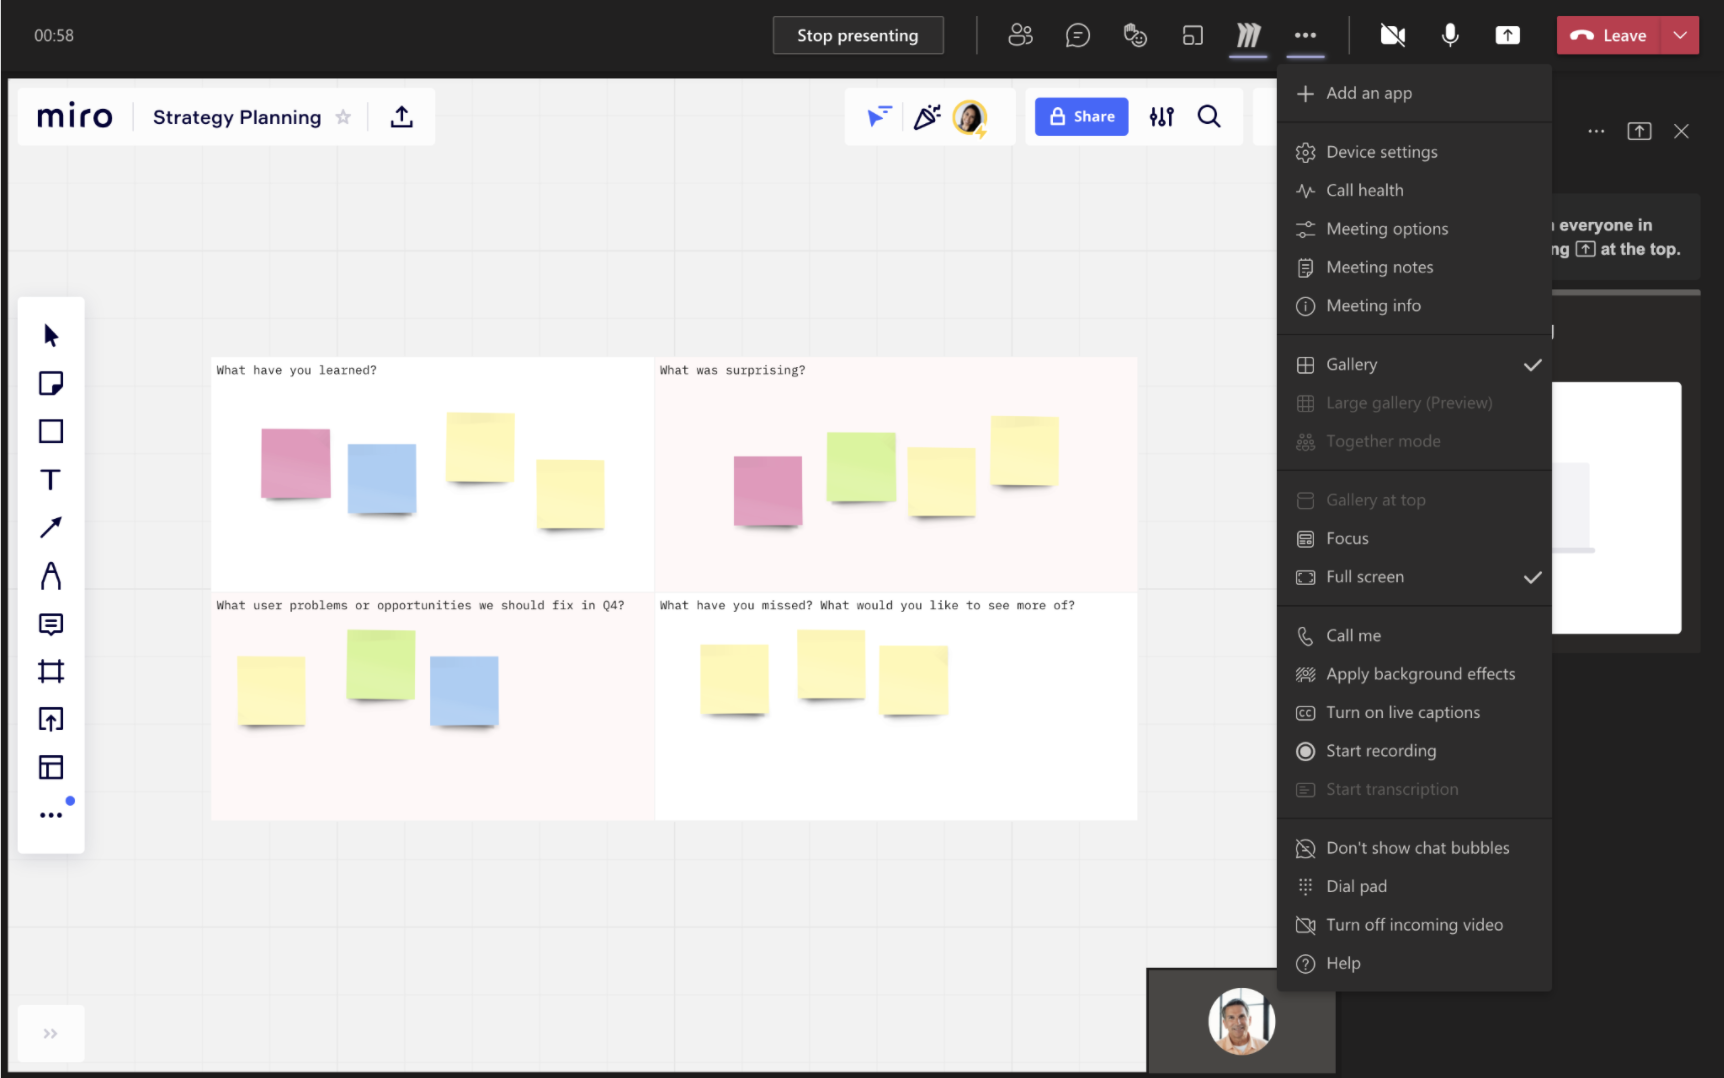Expand the collapsed Miro bottom panel chevrons

(51, 1033)
